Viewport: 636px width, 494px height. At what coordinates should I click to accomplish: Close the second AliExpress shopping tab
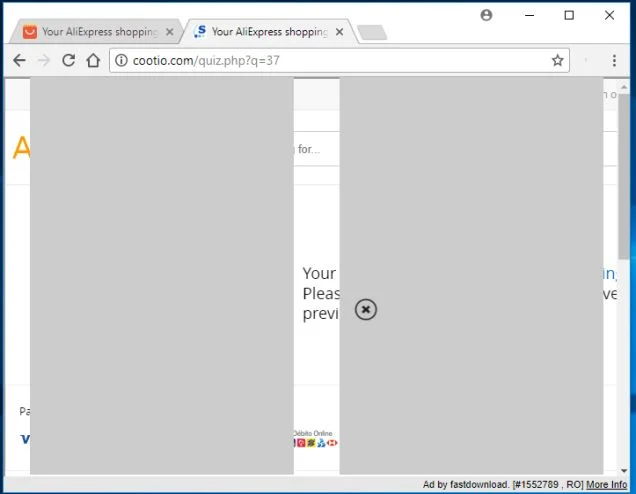click(339, 32)
